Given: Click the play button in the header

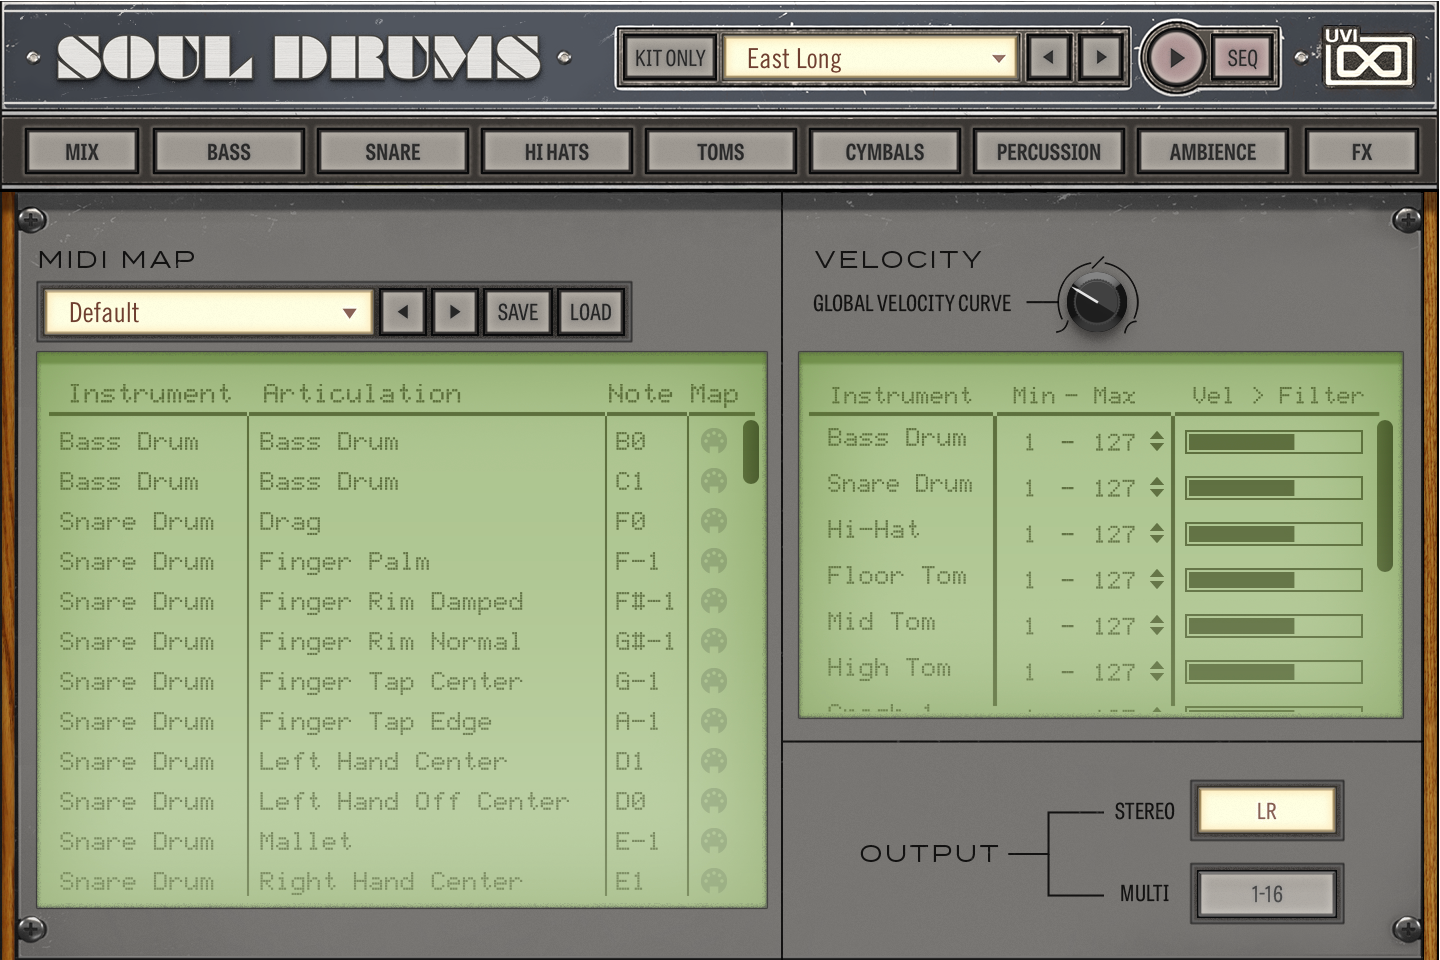Looking at the screenshot, I should click(1176, 57).
